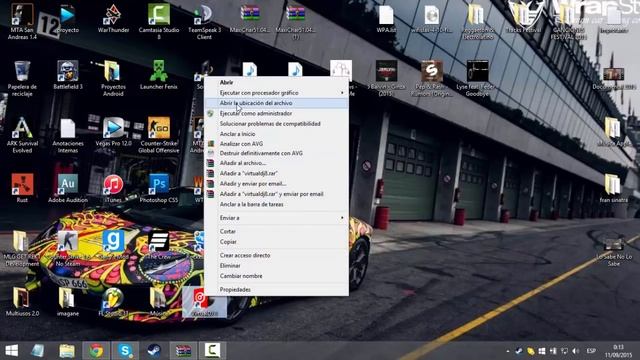Open the ESP language indicator

tap(591, 351)
